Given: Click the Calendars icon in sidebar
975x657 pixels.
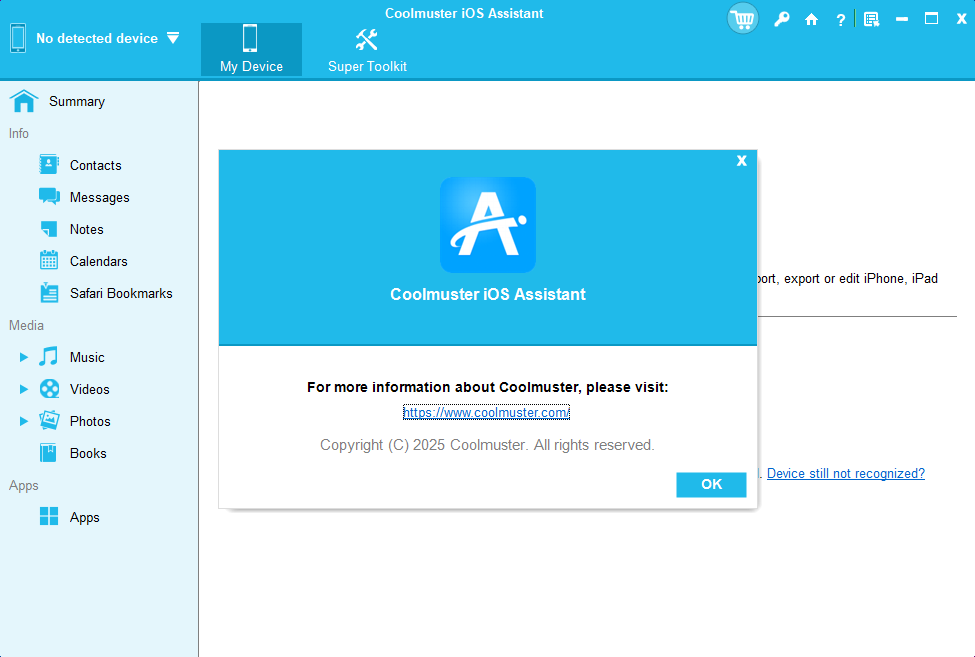Looking at the screenshot, I should pos(49,260).
